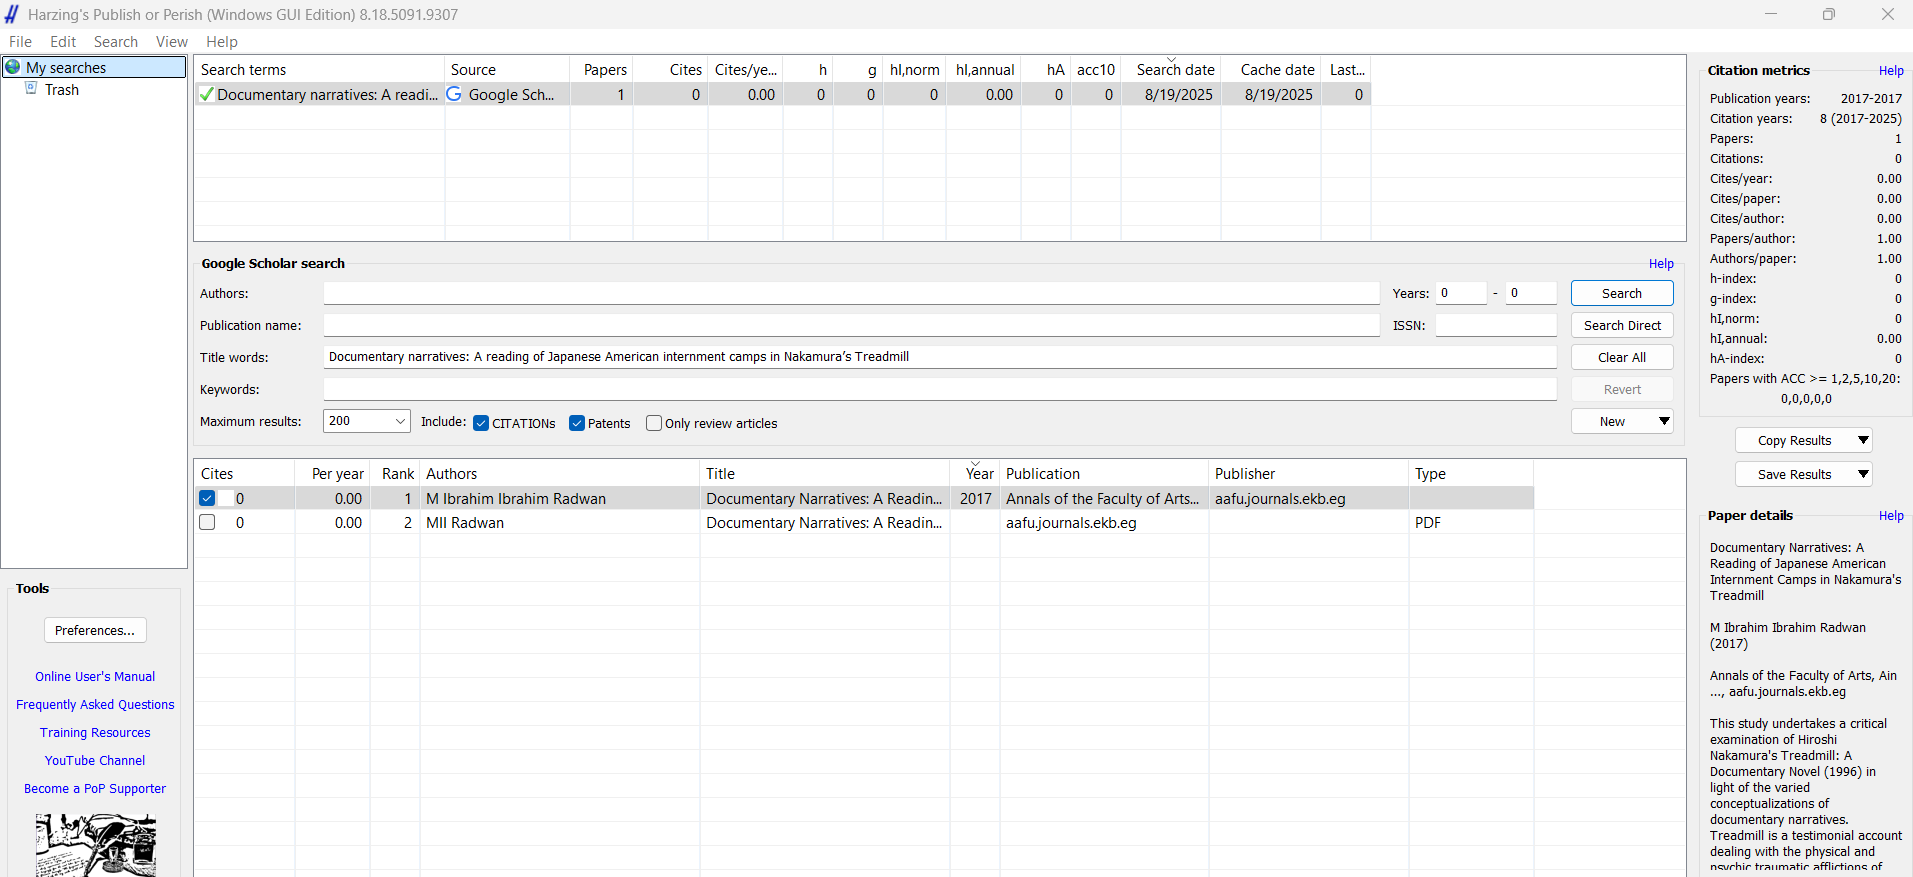Image resolution: width=1913 pixels, height=877 pixels.
Task: Uncheck the M Ibrahim Ibrahim Radwan result row
Action: (207, 498)
